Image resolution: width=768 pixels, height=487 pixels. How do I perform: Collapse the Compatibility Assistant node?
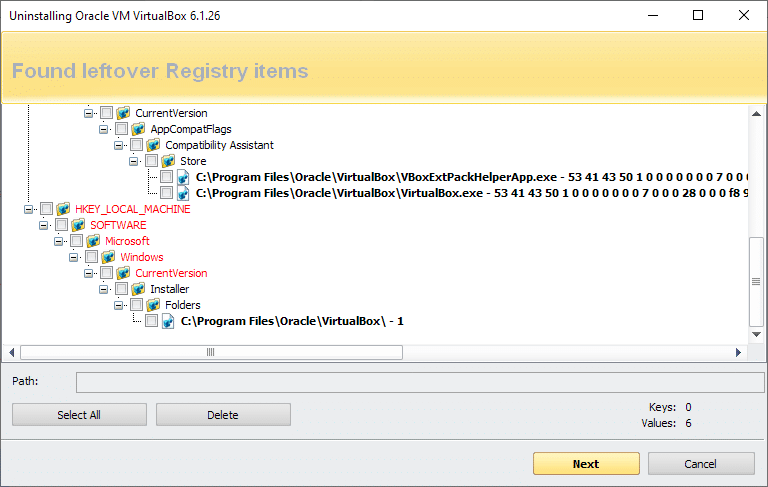click(119, 145)
